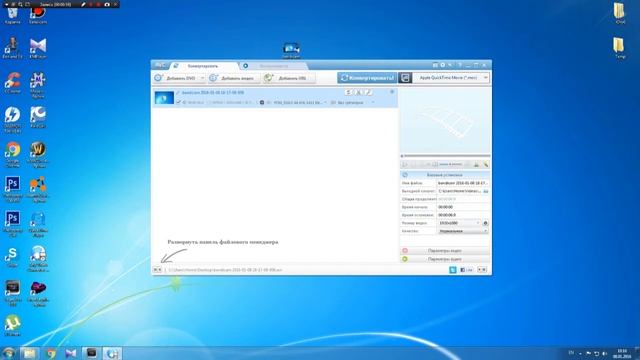Open the uTorrent desktop shortcut
The height and width of the screenshot is (360, 640).
tap(12, 325)
